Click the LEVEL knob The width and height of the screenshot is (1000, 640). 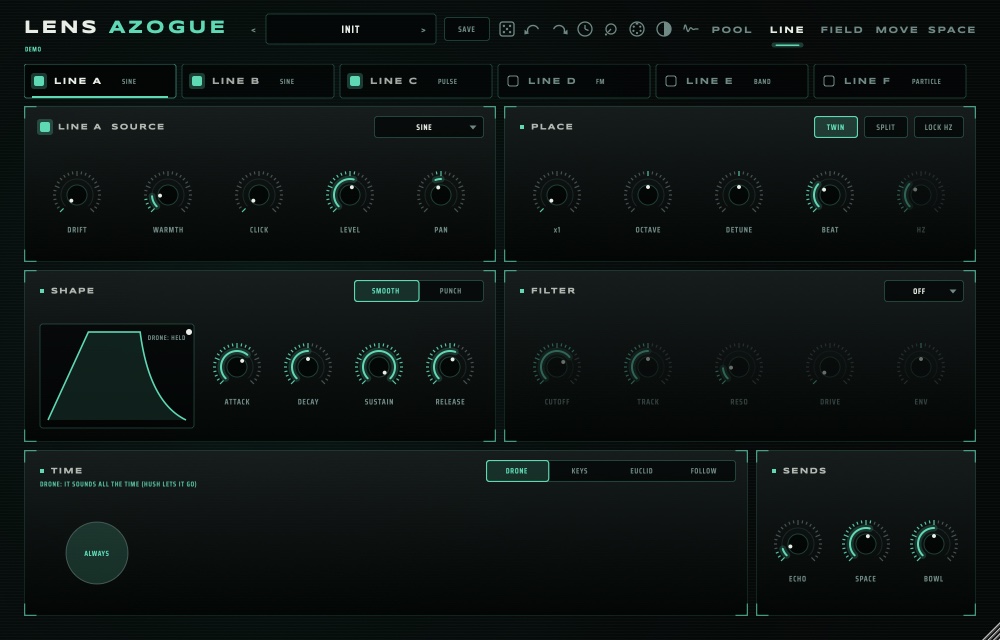349,194
